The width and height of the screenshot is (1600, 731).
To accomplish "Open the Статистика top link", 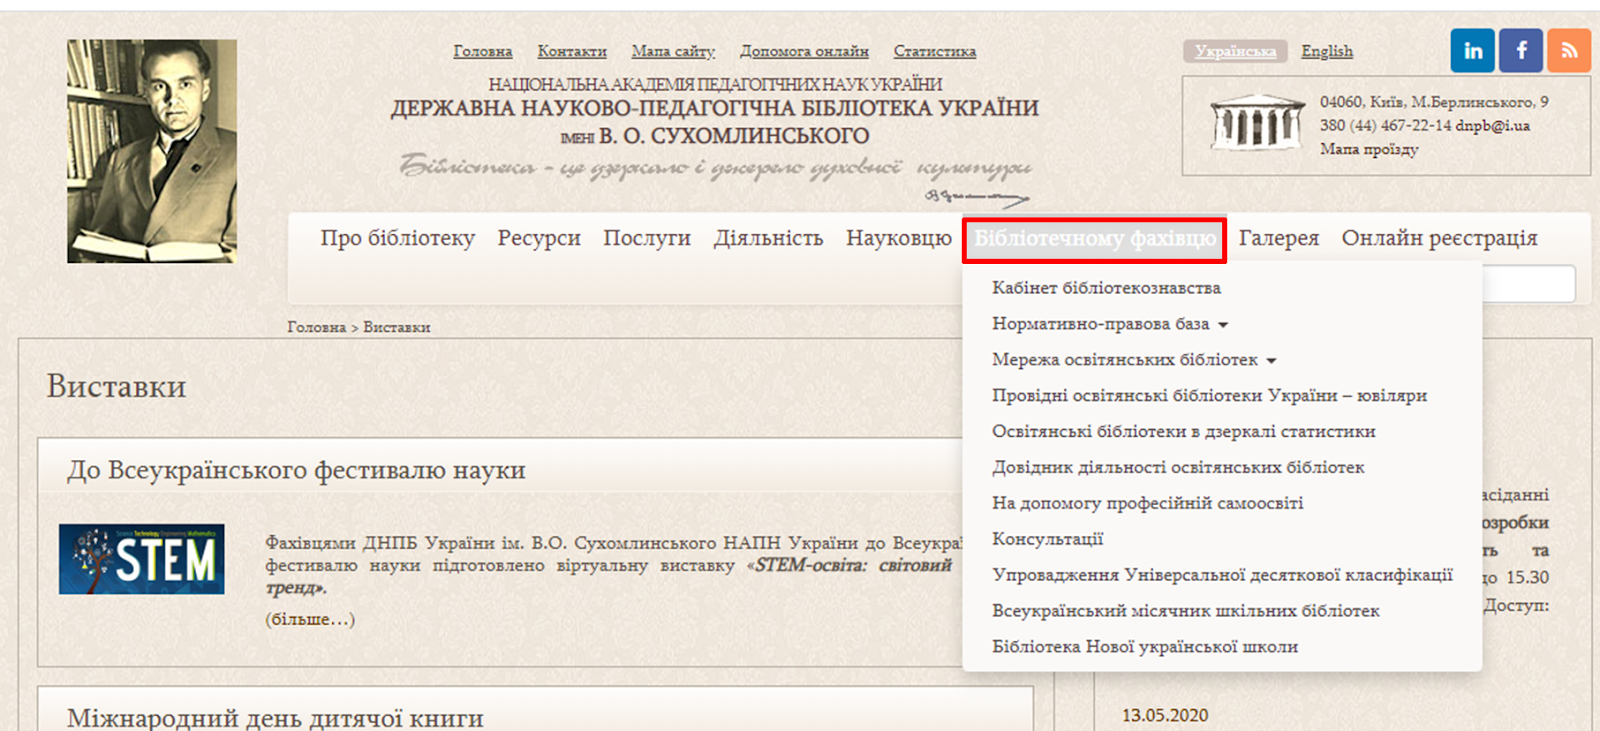I will (935, 51).
